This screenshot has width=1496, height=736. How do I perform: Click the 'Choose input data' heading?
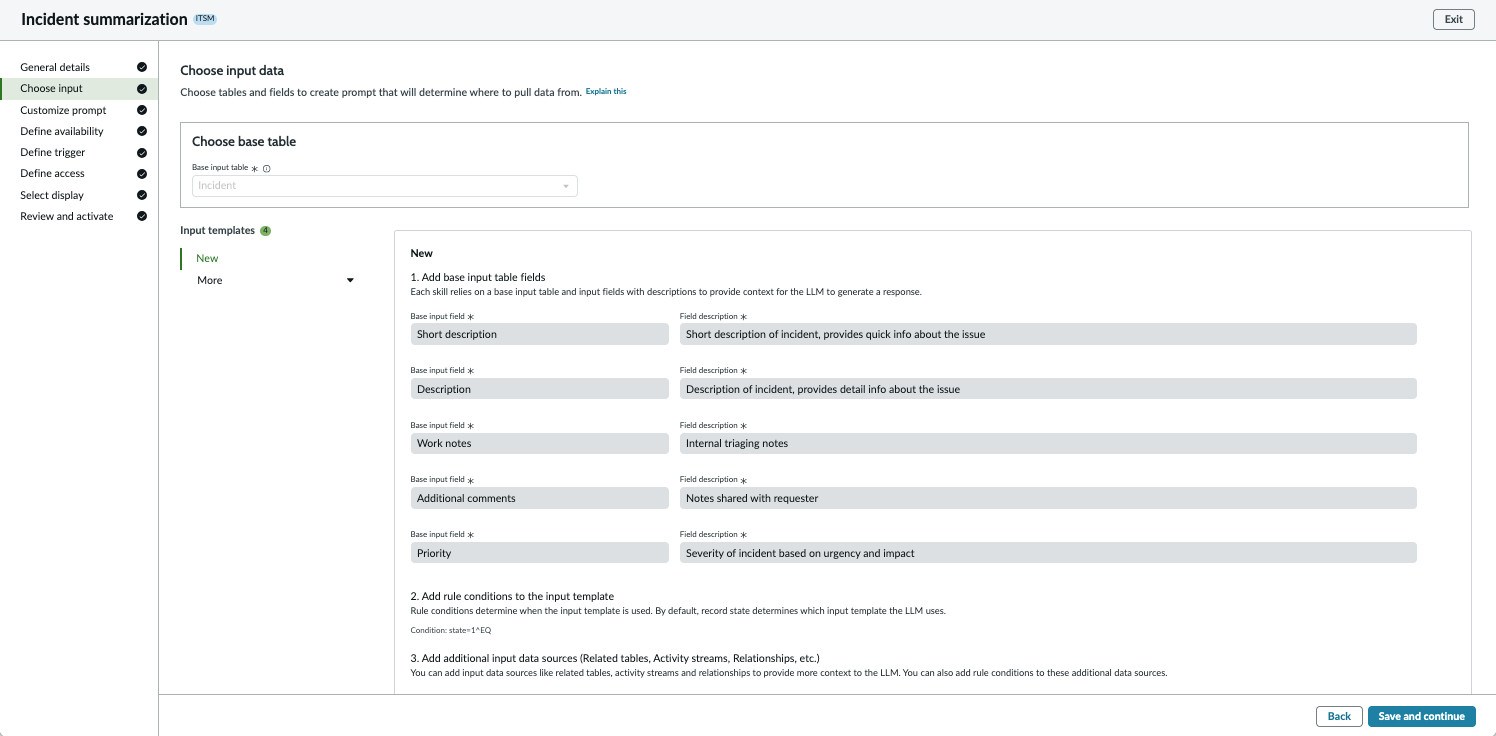click(x=232, y=71)
